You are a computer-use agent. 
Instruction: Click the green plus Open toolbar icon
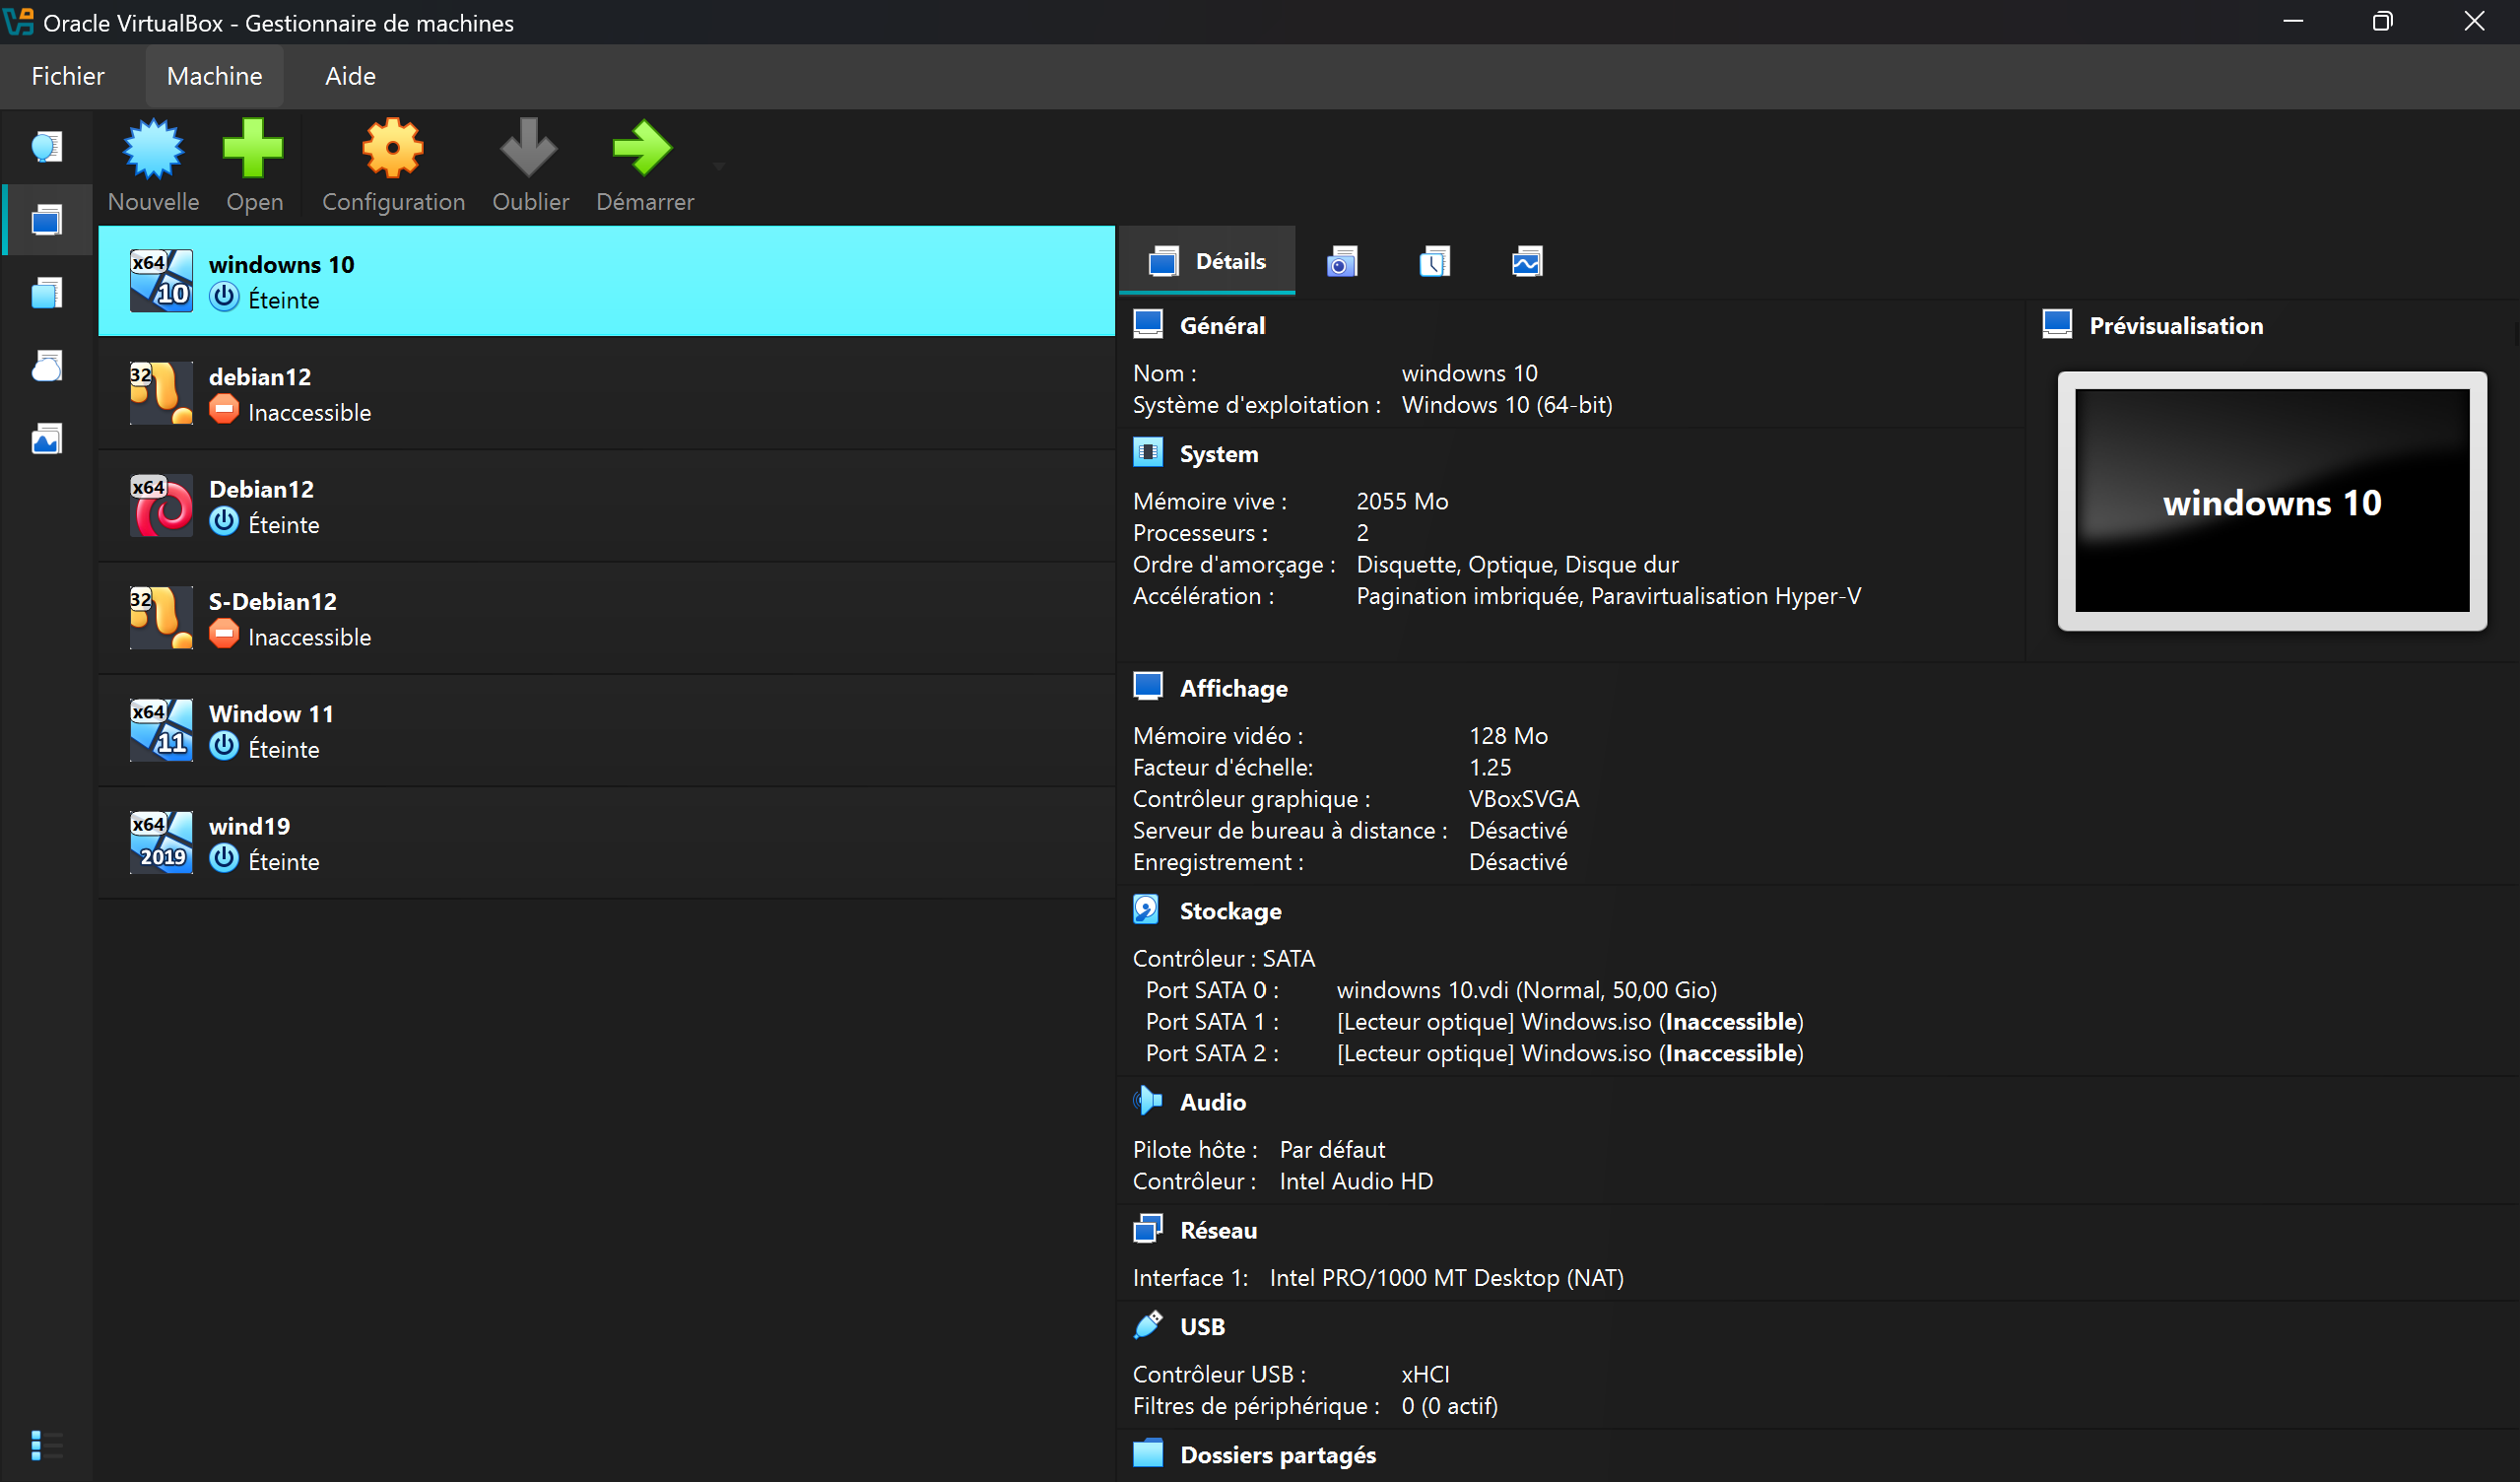[253, 149]
